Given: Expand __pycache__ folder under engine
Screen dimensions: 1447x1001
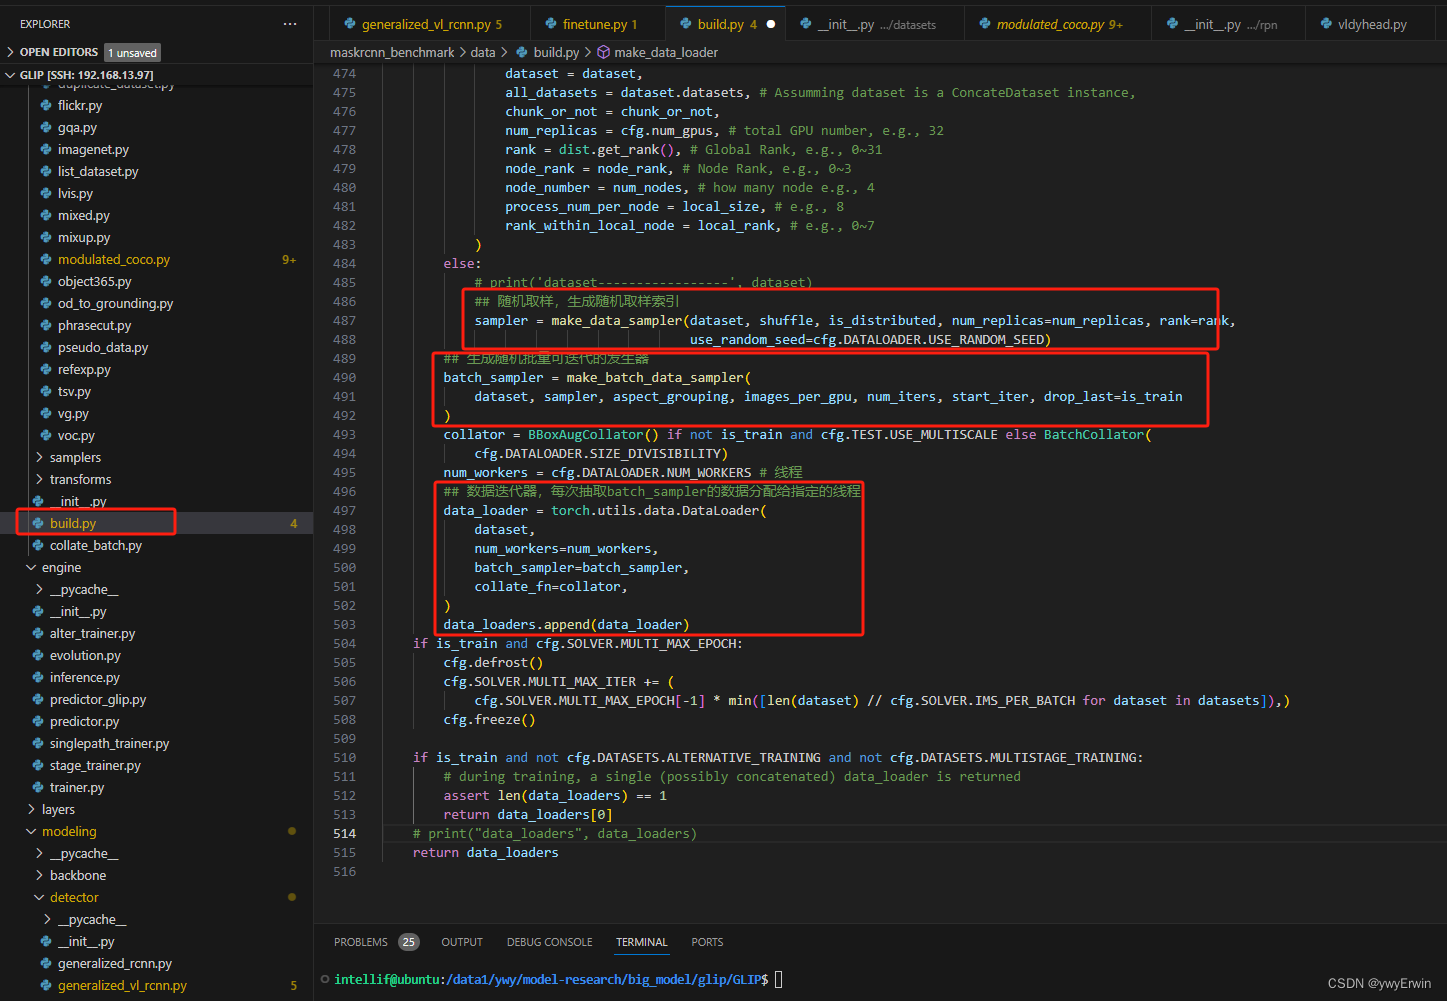Looking at the screenshot, I should (39, 589).
